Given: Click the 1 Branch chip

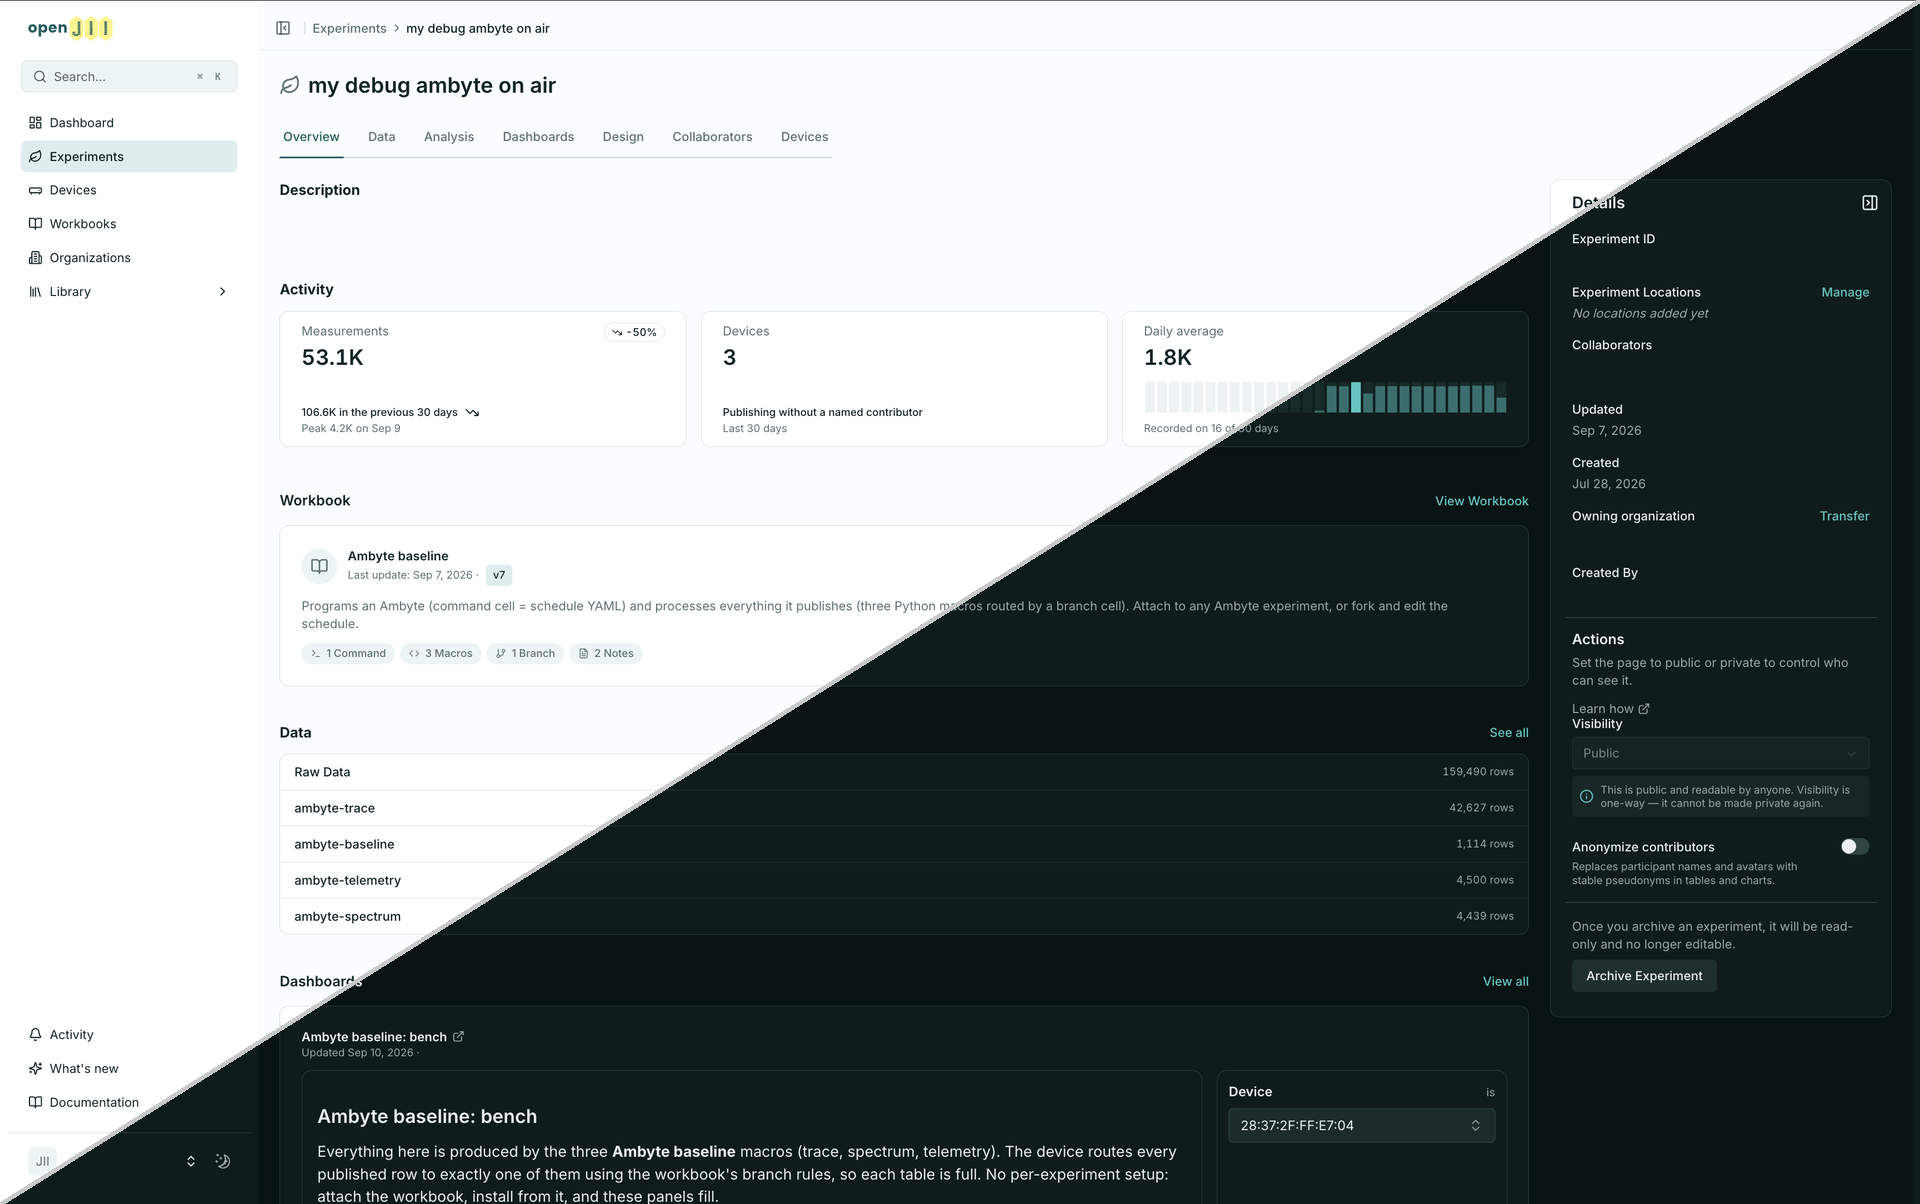Looking at the screenshot, I should (x=525, y=653).
